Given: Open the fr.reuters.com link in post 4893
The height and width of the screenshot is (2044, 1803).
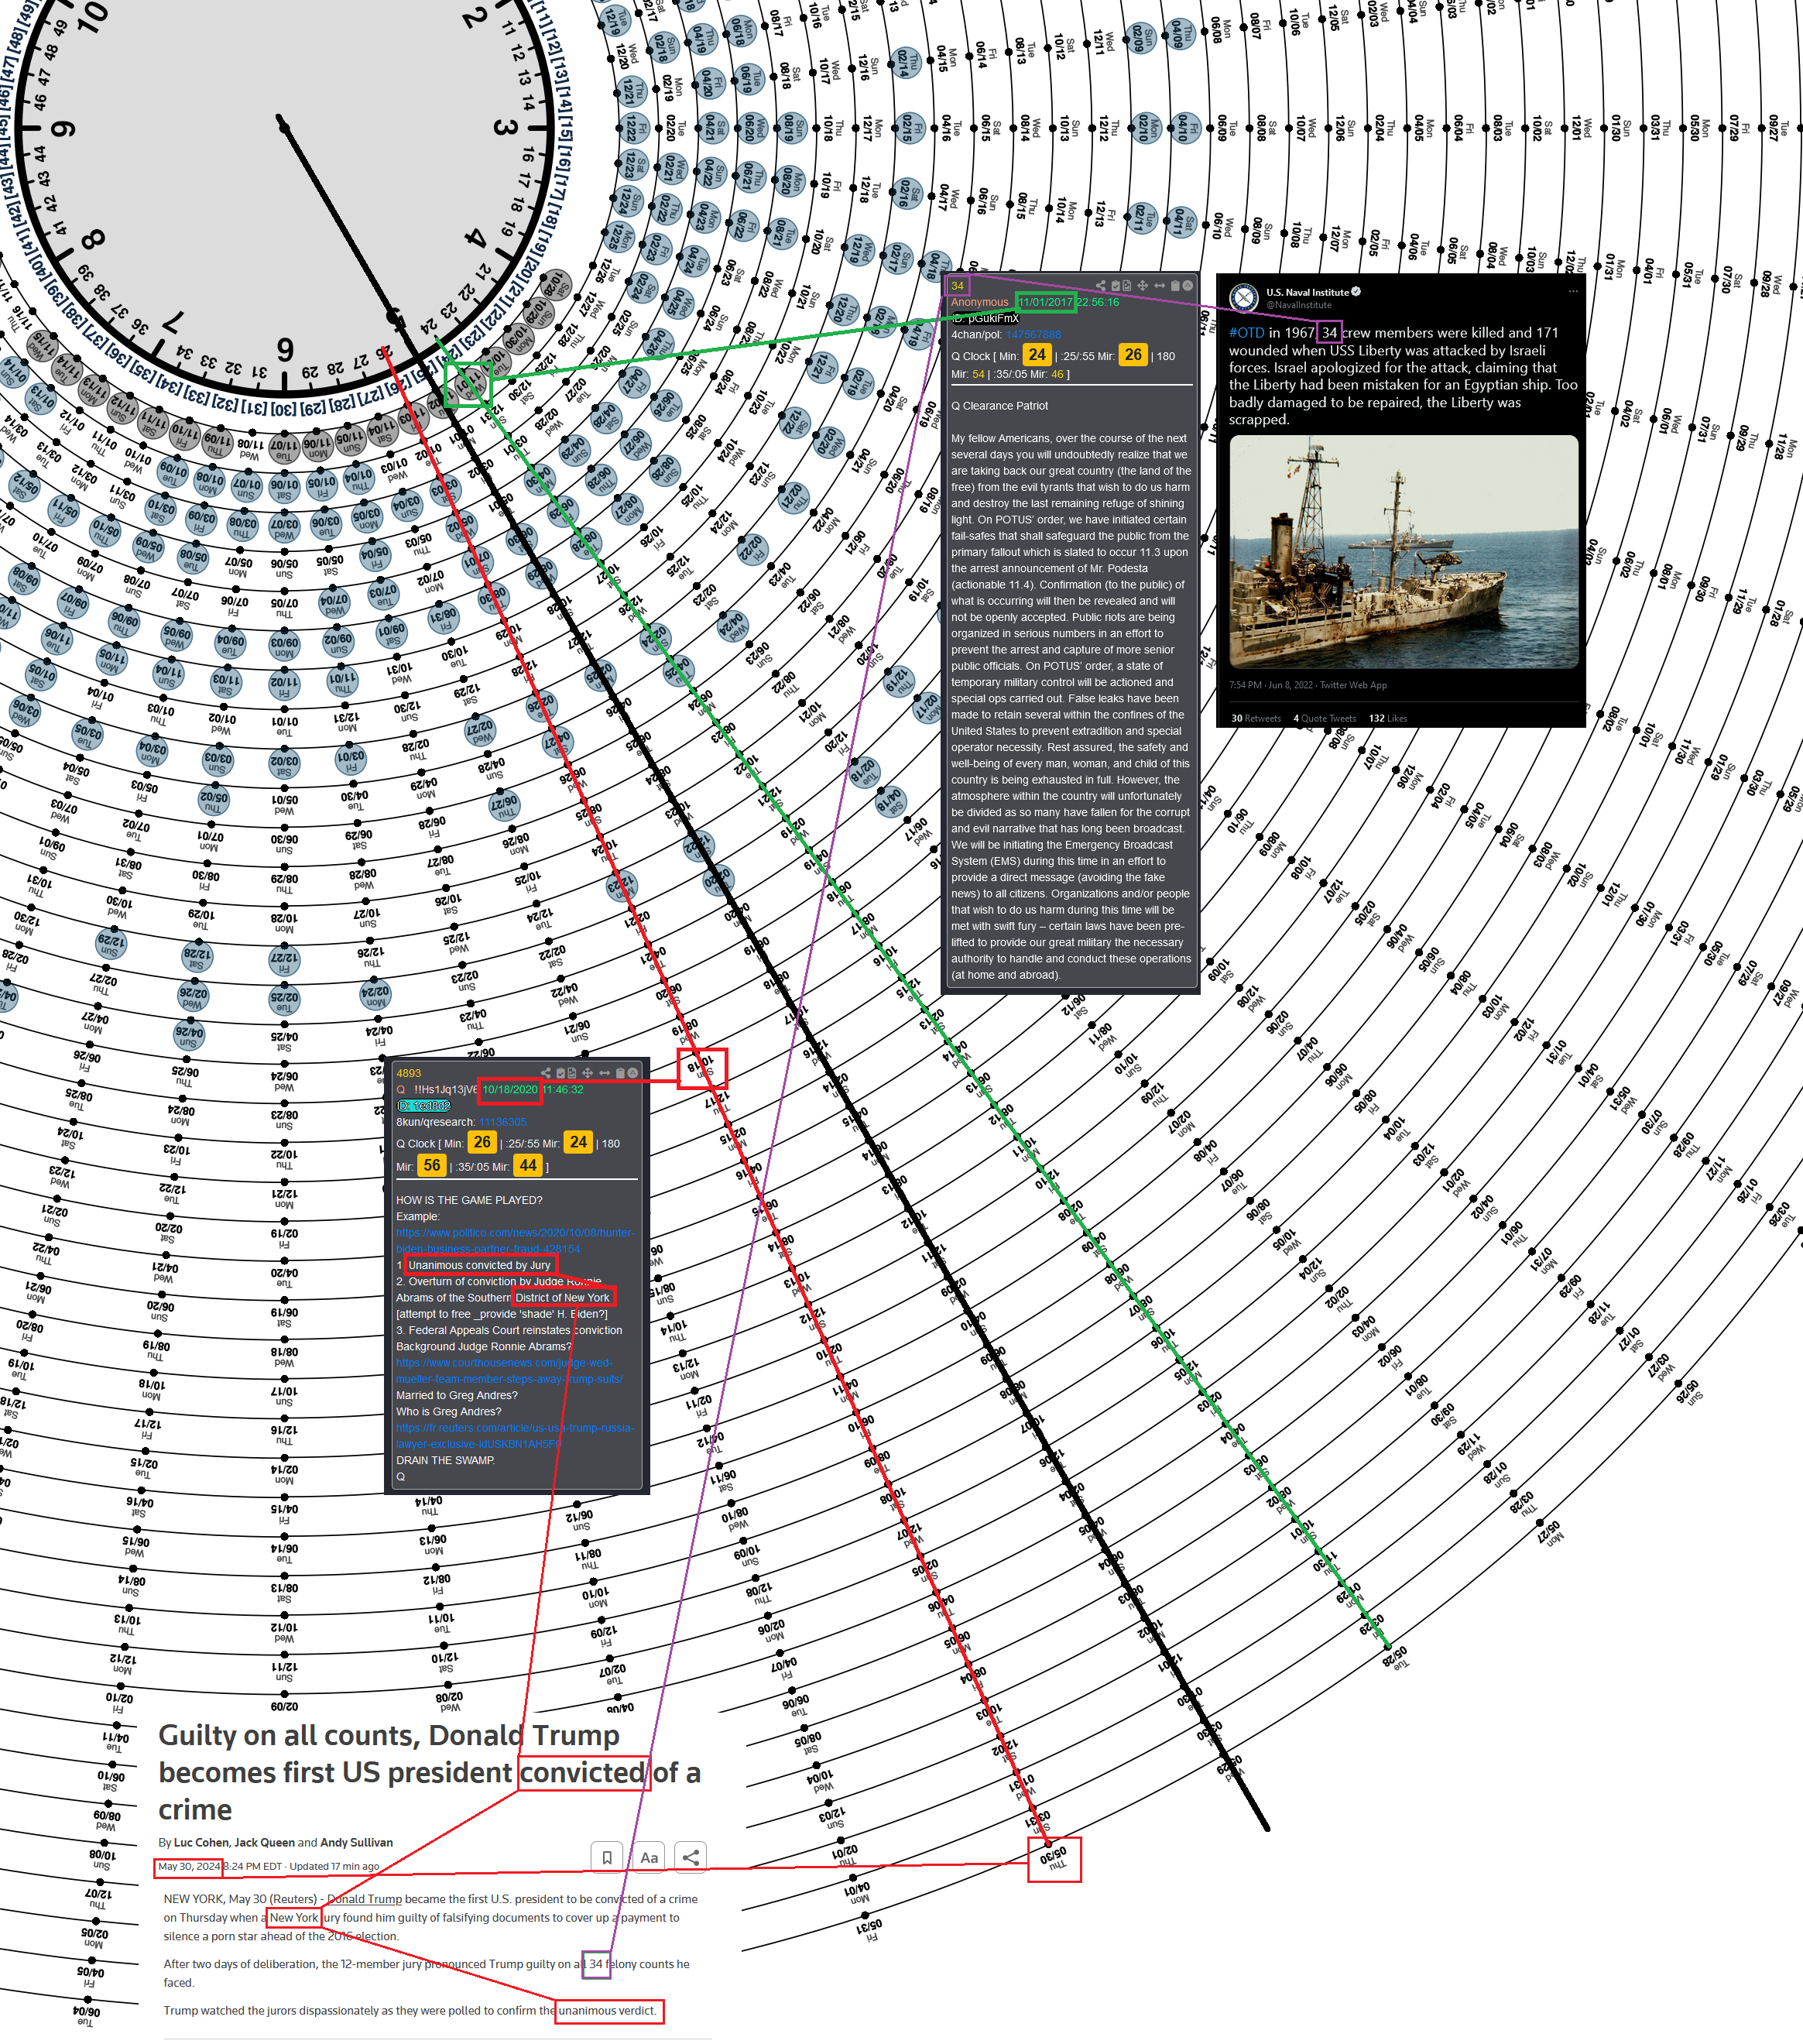Looking at the screenshot, I should pos(515,1436).
